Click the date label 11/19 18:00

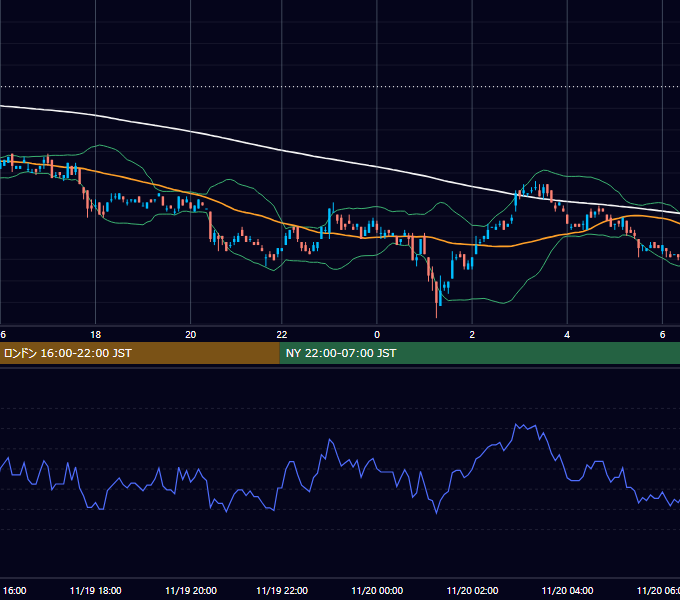pos(95,590)
